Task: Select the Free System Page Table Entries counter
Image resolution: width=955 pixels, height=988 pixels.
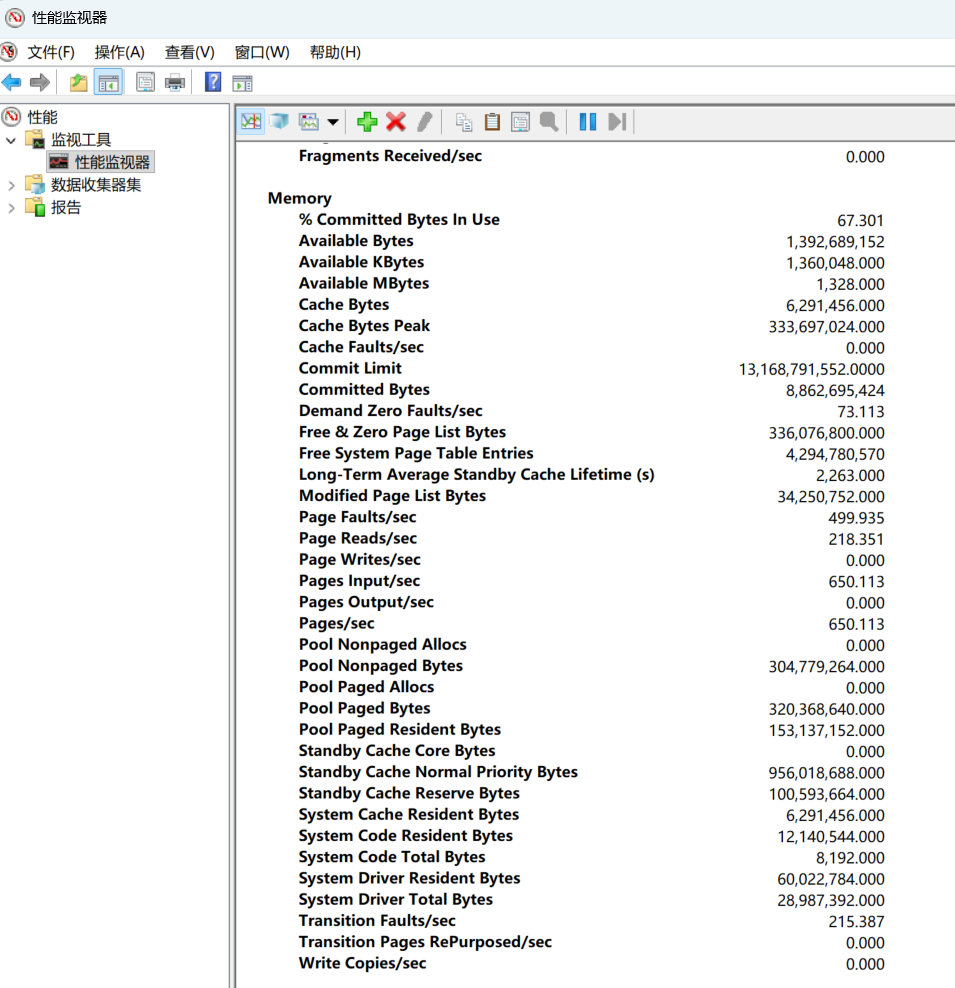Action: coord(416,453)
